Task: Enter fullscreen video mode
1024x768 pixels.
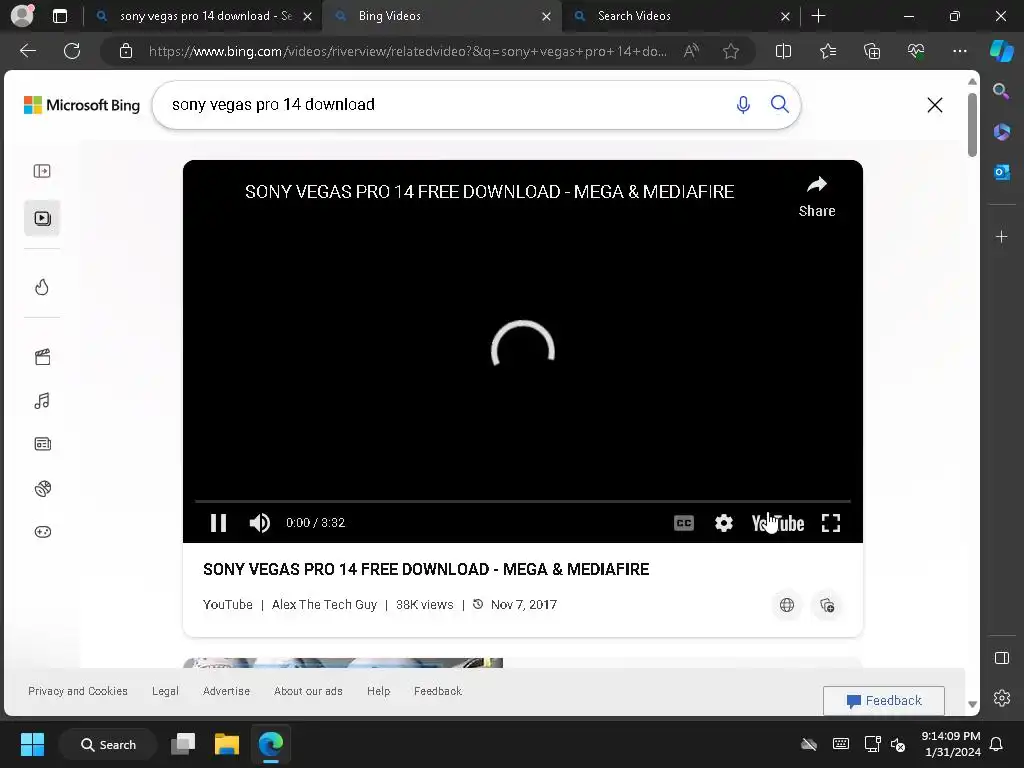Action: click(x=831, y=523)
